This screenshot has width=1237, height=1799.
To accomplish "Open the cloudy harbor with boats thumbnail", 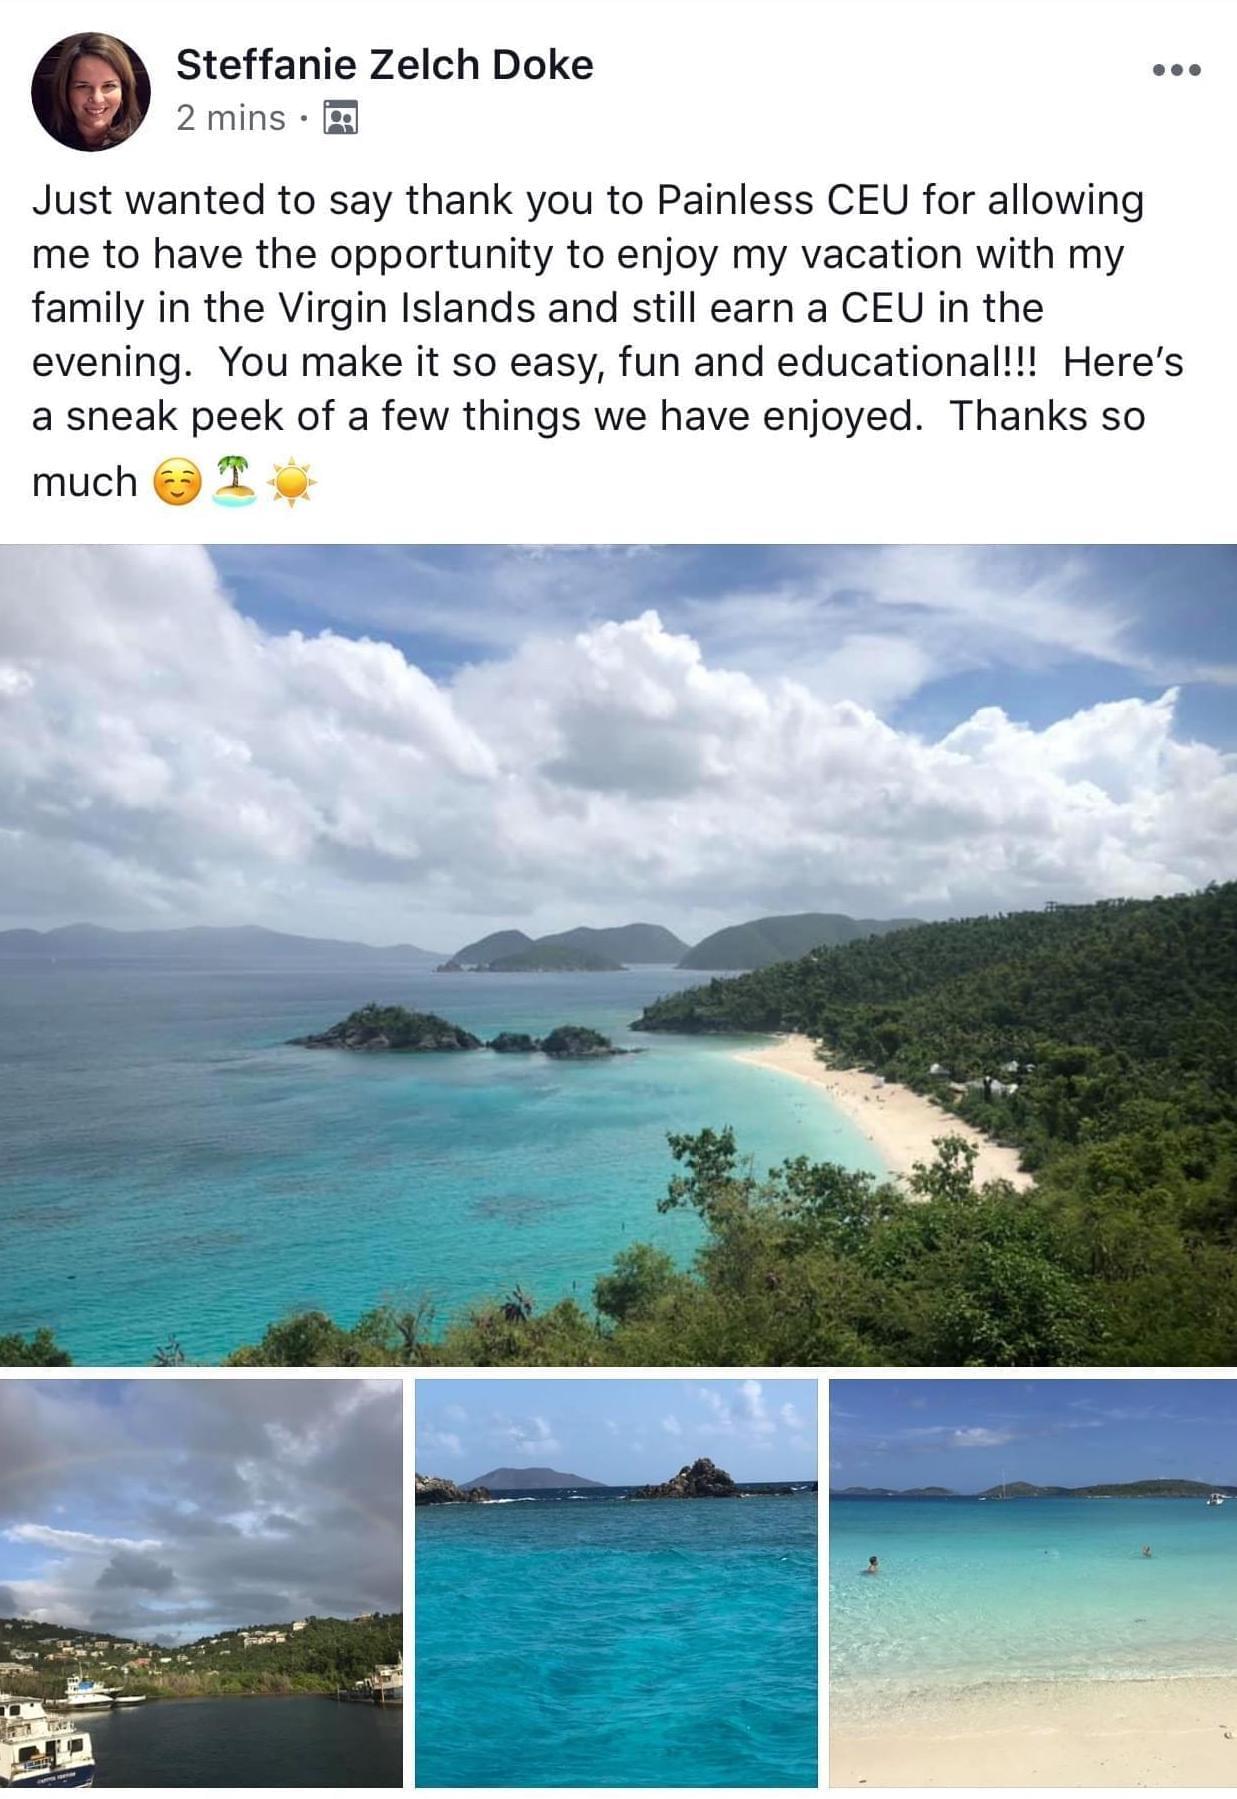I will (x=201, y=1583).
